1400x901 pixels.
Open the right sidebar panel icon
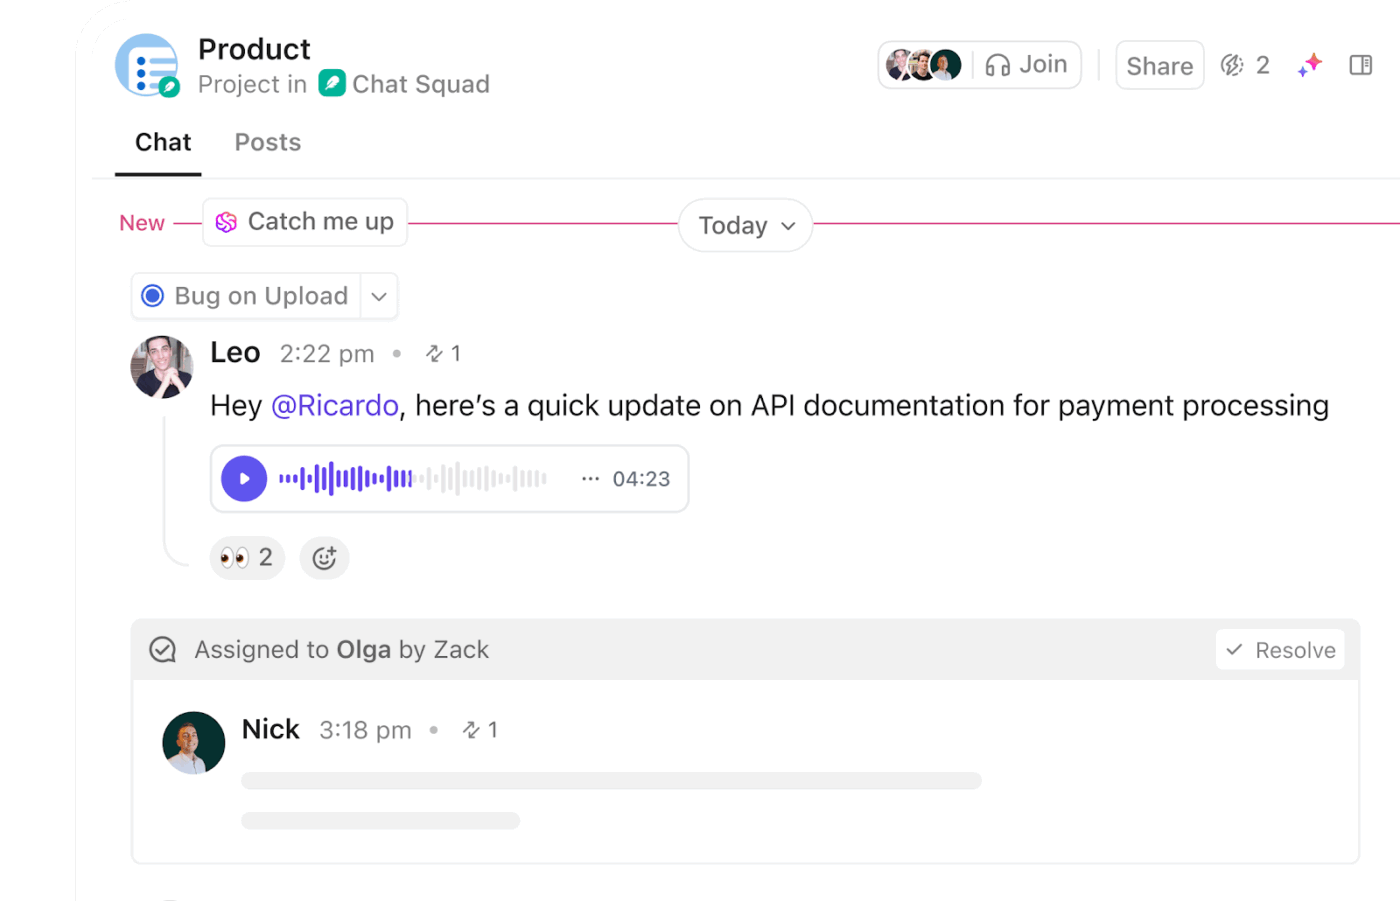(x=1361, y=64)
